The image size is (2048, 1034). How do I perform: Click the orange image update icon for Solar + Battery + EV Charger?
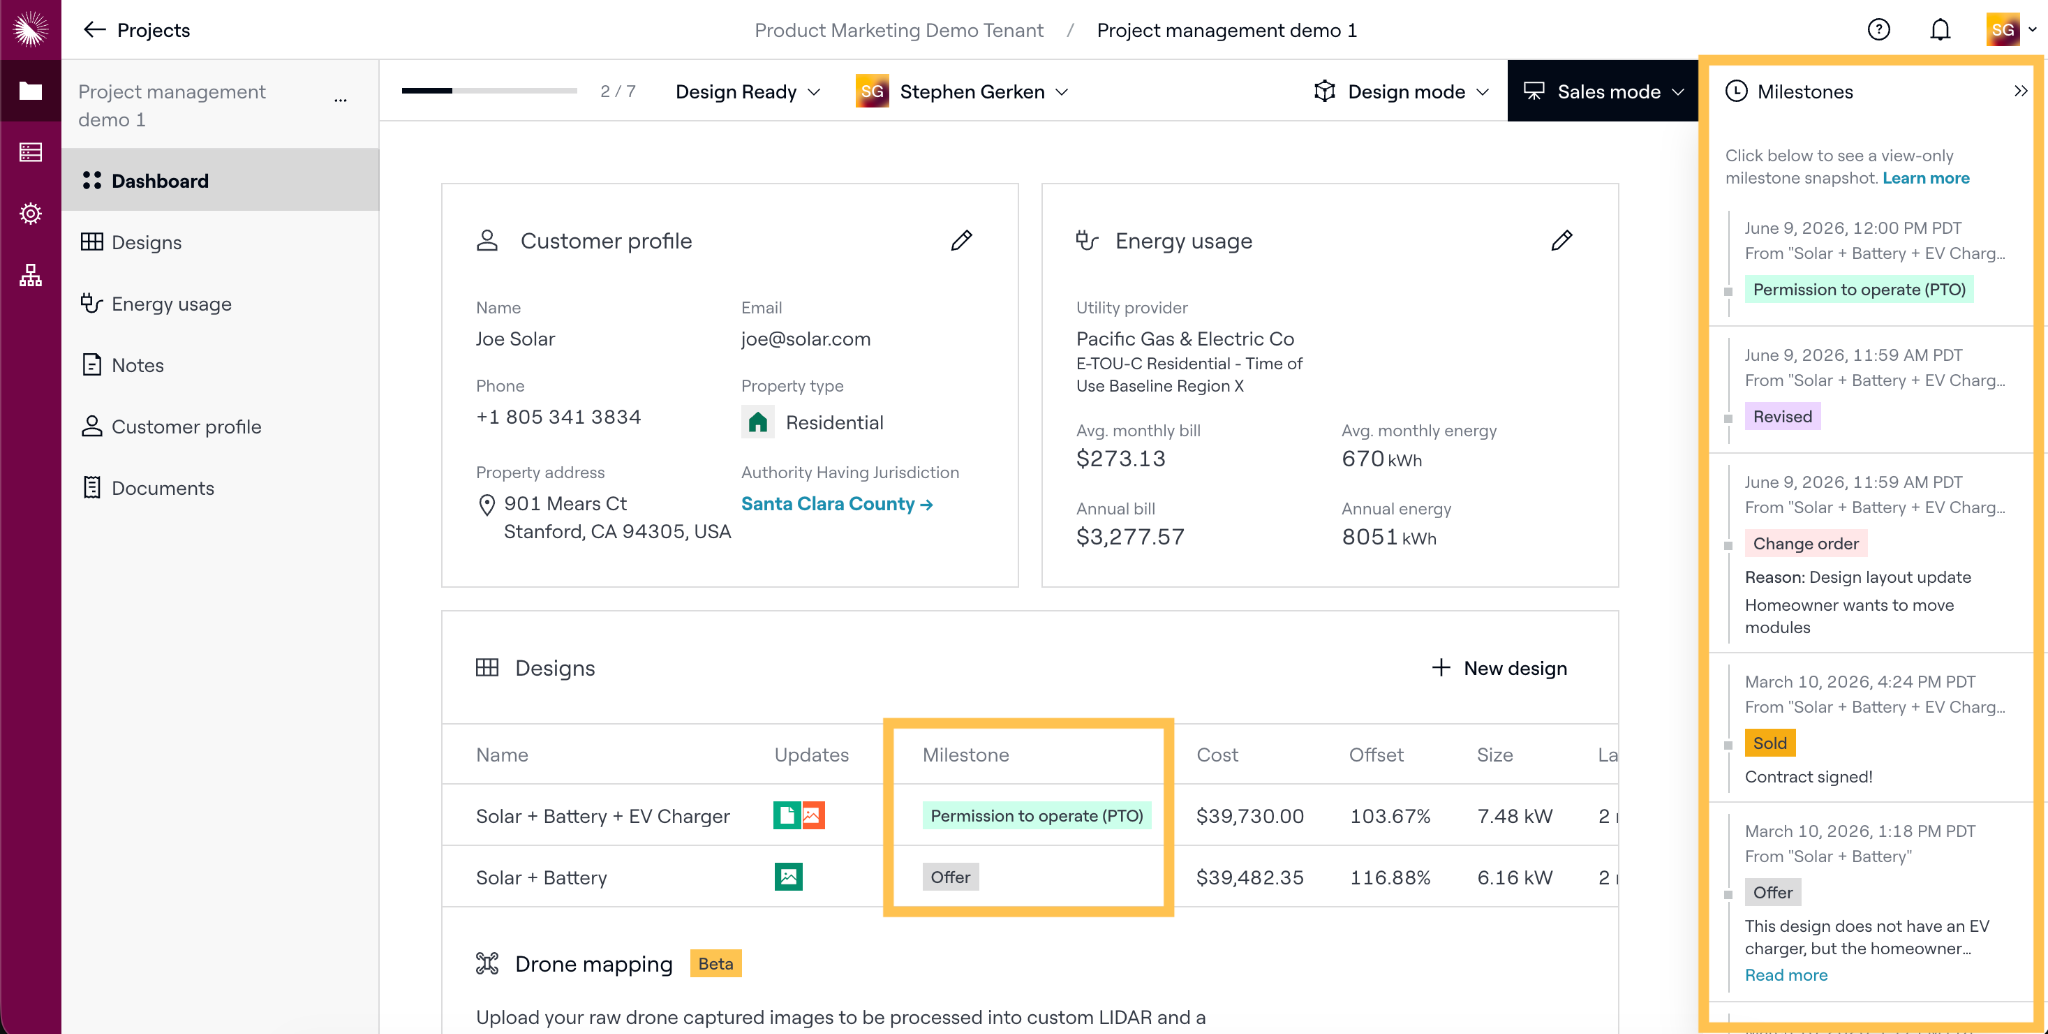[812, 816]
